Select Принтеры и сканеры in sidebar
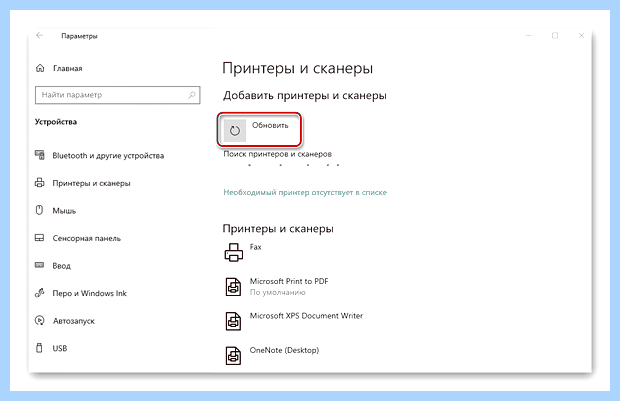This screenshot has height=401, width=620. [x=91, y=183]
